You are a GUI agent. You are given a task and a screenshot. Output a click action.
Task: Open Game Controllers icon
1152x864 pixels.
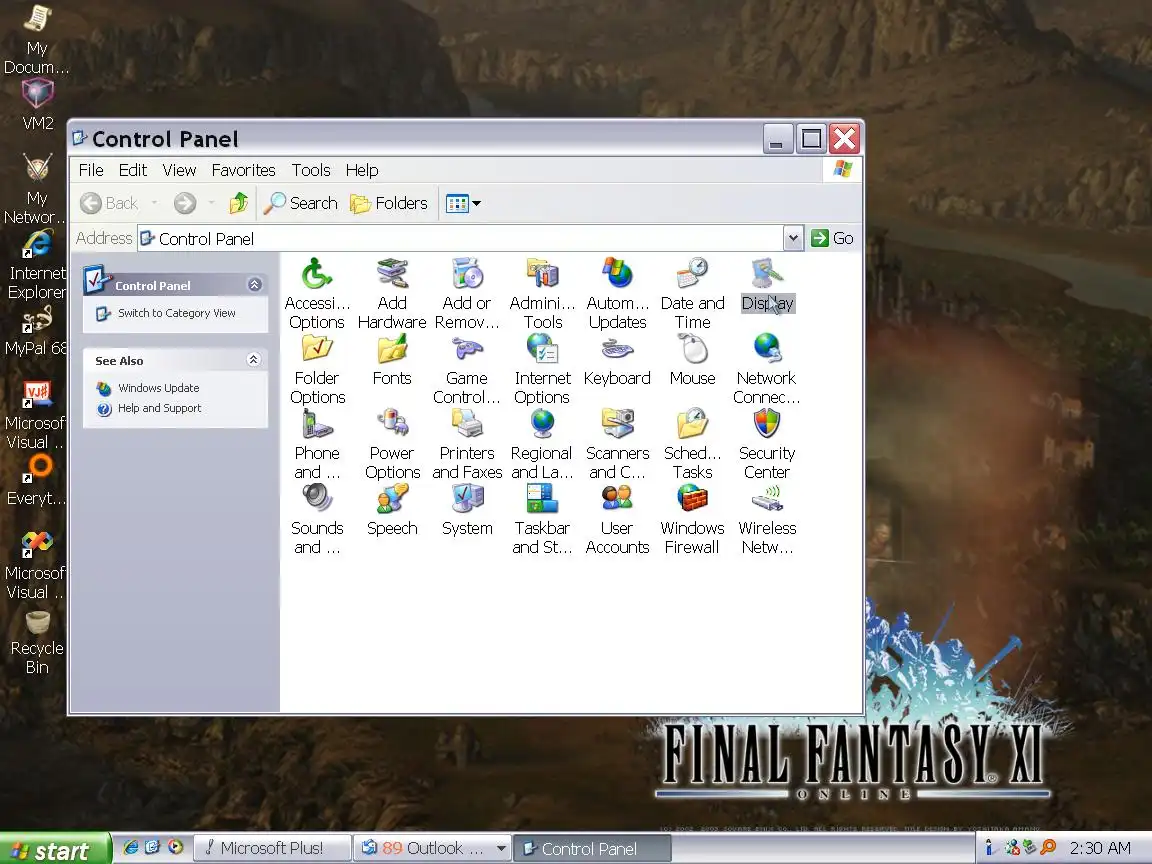467,368
